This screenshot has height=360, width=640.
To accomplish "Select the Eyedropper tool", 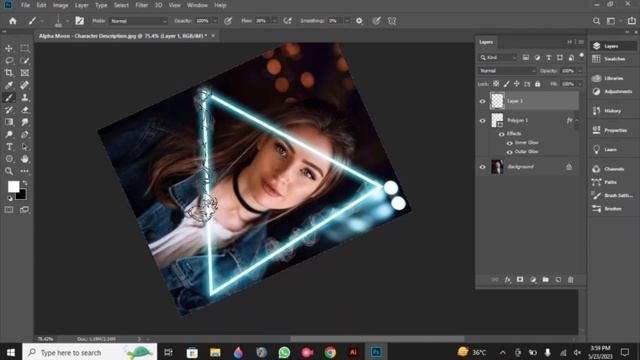I will (9, 85).
